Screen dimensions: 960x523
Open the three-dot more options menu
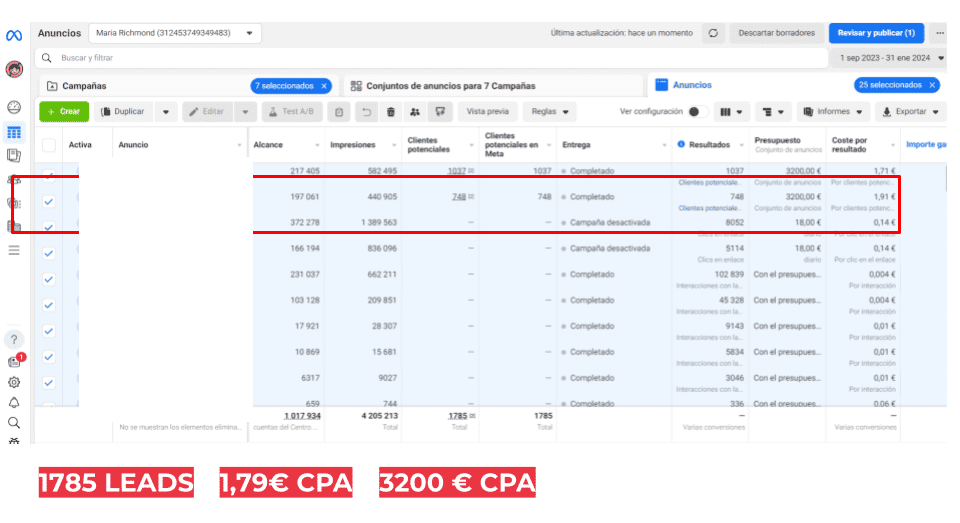pos(939,33)
